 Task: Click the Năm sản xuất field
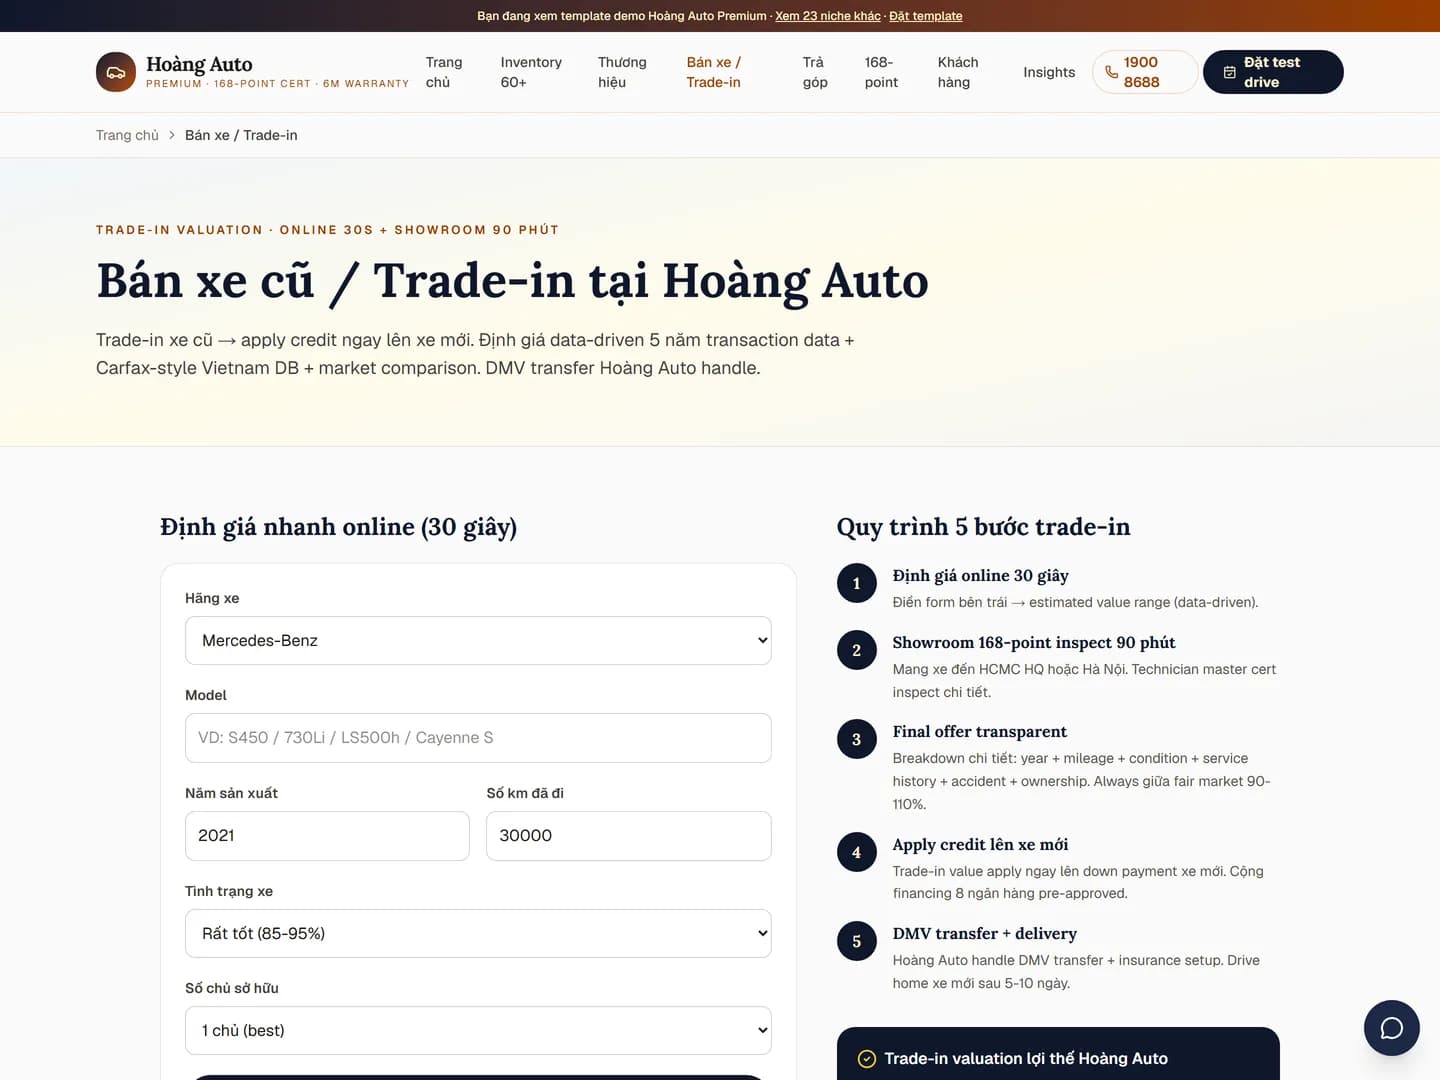pos(327,836)
